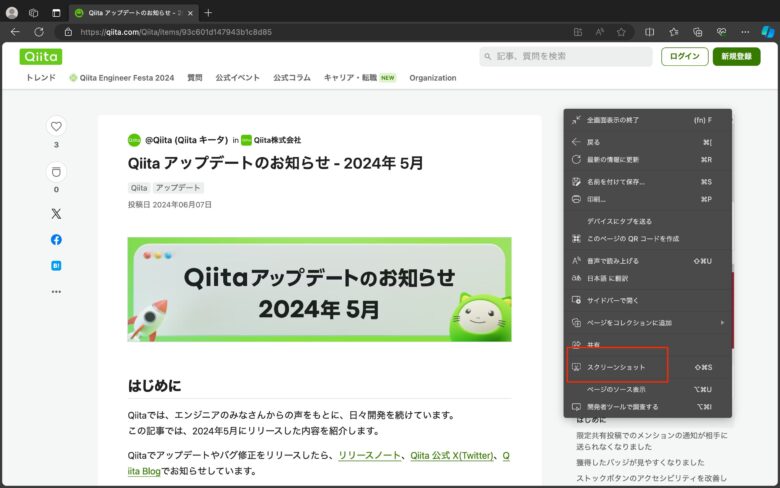This screenshot has width=780, height=488.
Task: Stock the article with the stock icon
Action: 56,172
